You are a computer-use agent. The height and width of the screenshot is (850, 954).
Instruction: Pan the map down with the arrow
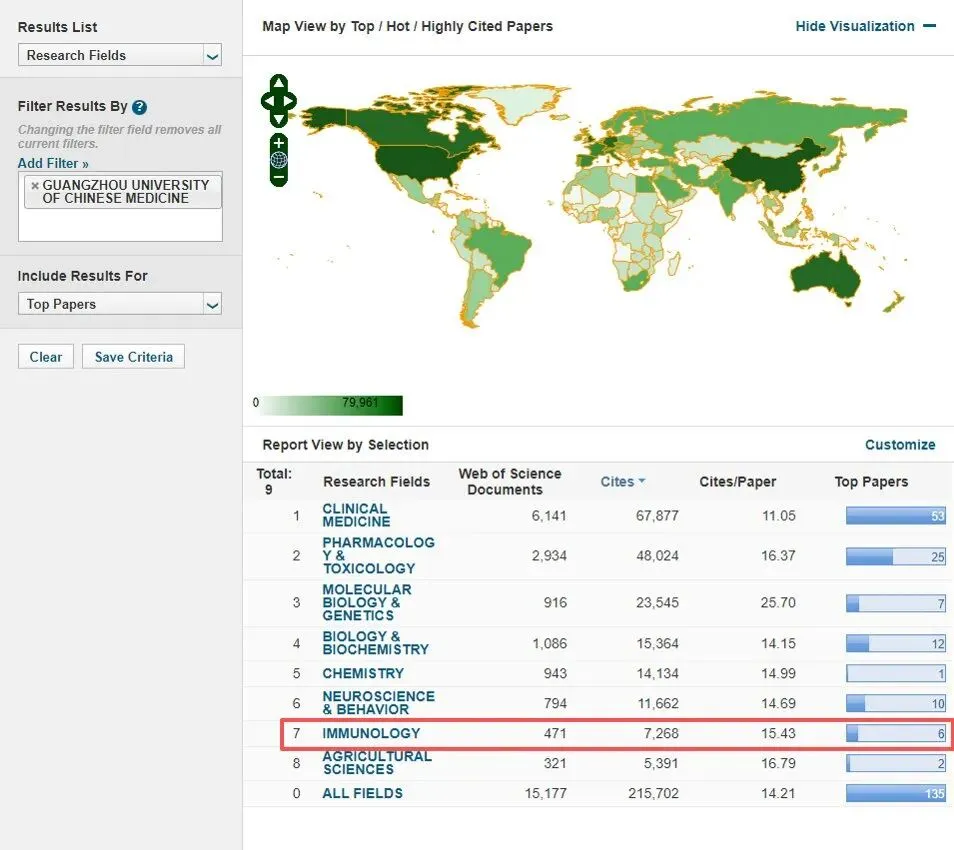click(x=279, y=118)
